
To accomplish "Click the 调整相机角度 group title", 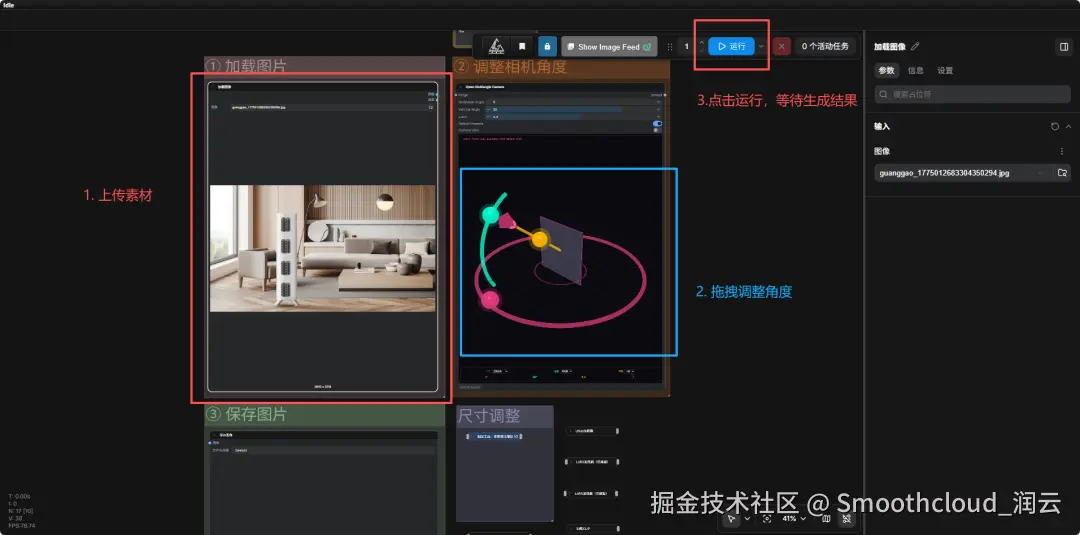I will (510, 67).
